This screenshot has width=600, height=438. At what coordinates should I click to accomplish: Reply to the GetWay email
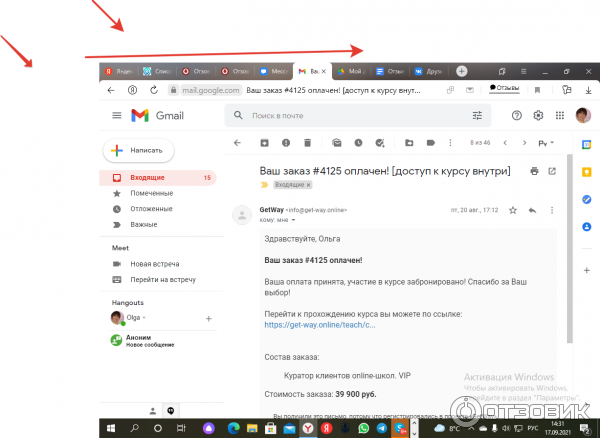point(532,211)
